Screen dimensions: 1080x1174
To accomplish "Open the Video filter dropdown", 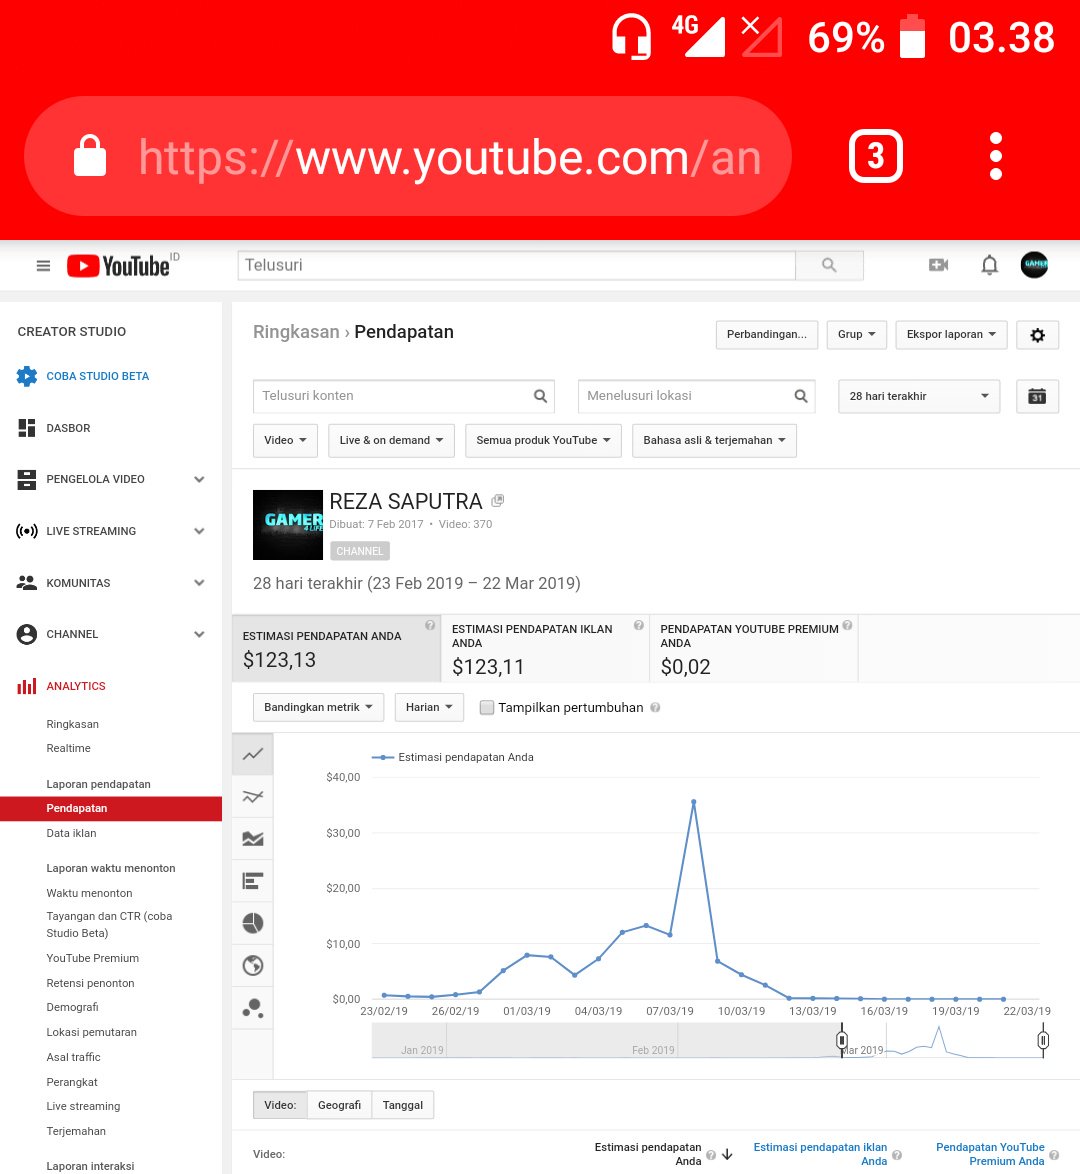I will [x=285, y=440].
